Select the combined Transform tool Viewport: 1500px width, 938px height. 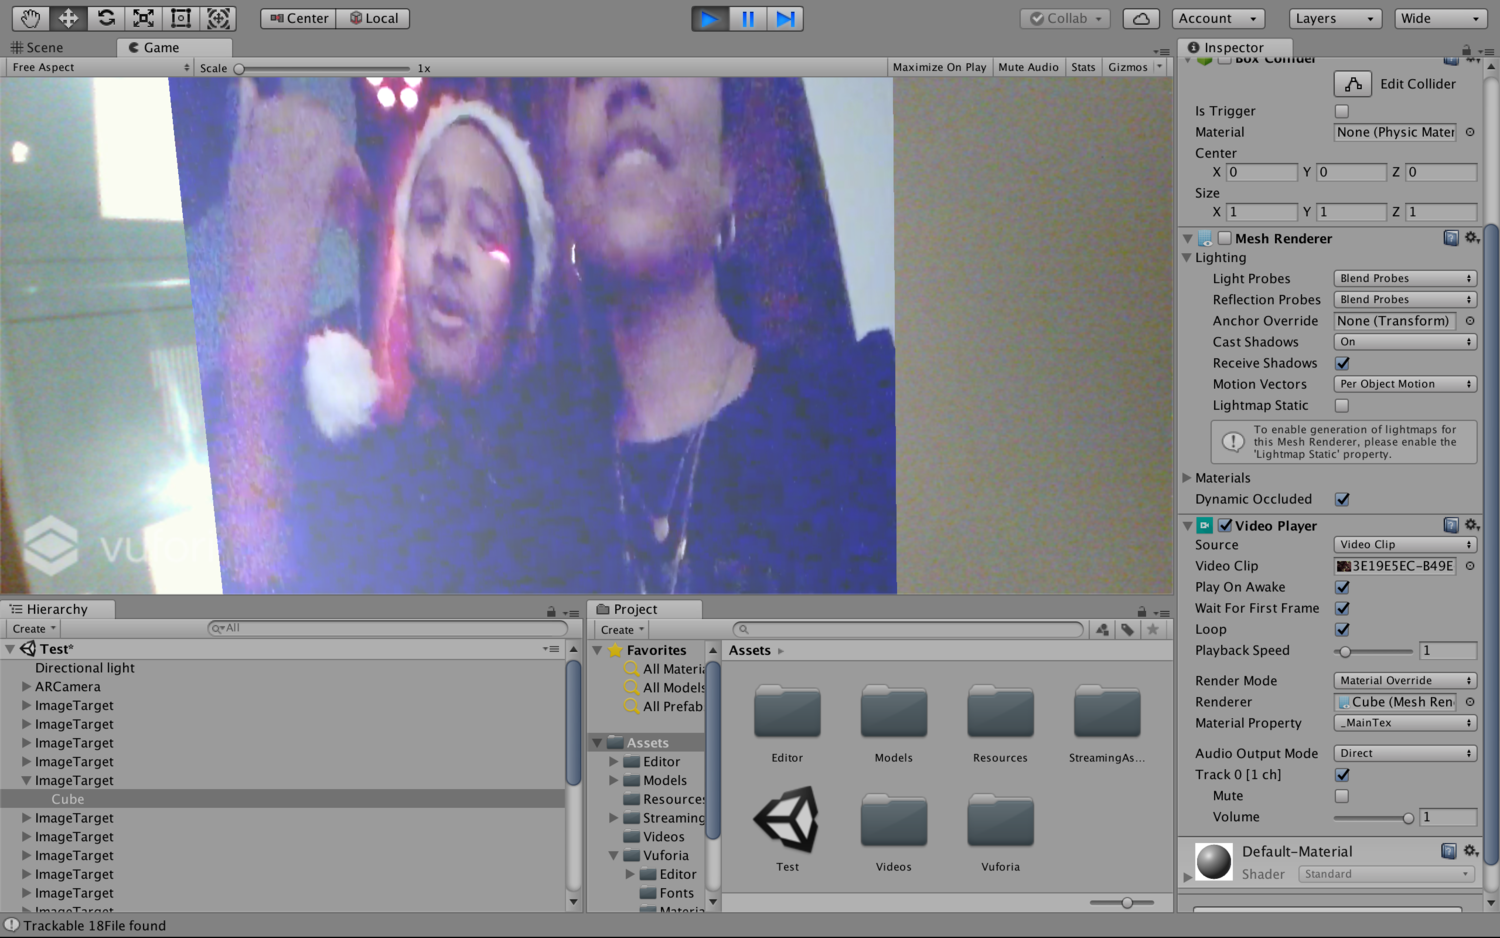pos(218,18)
